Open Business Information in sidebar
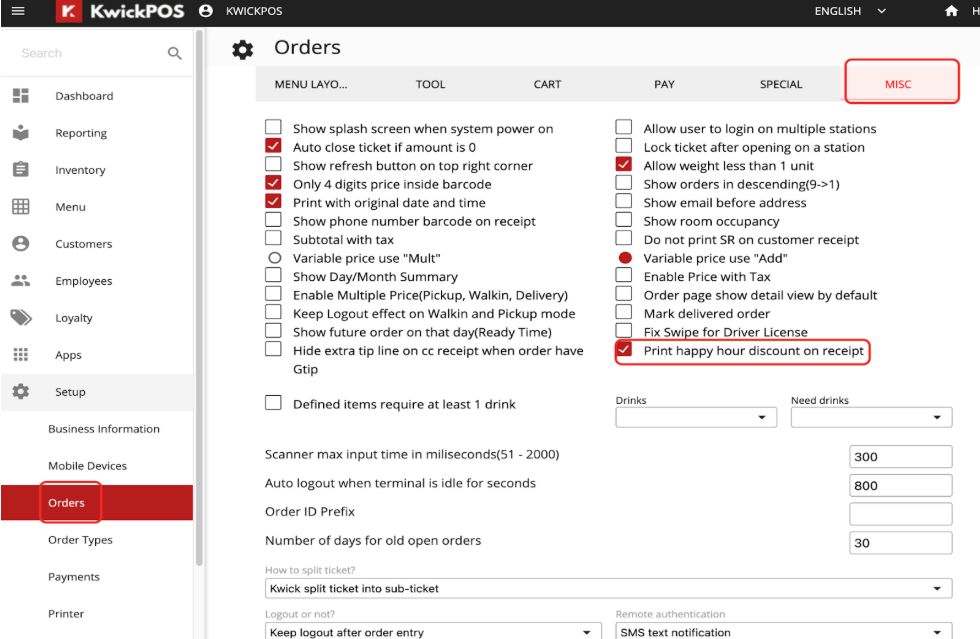The image size is (980, 639). pos(104,429)
